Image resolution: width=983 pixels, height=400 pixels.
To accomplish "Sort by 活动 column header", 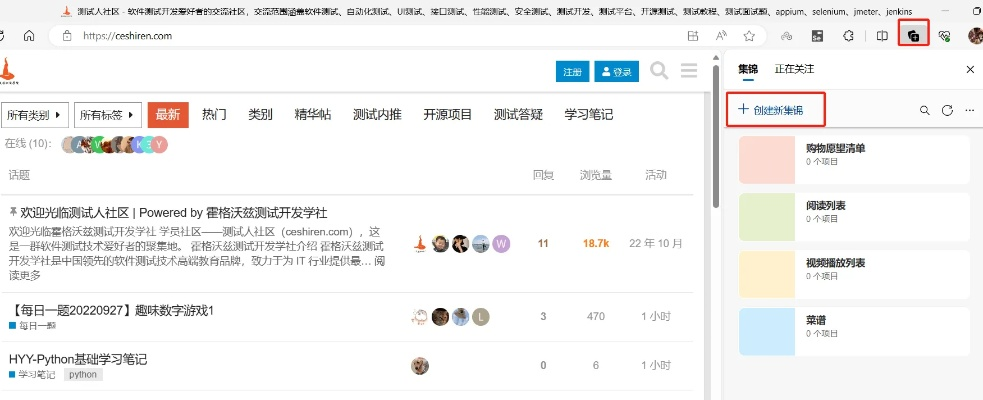I will point(656,175).
